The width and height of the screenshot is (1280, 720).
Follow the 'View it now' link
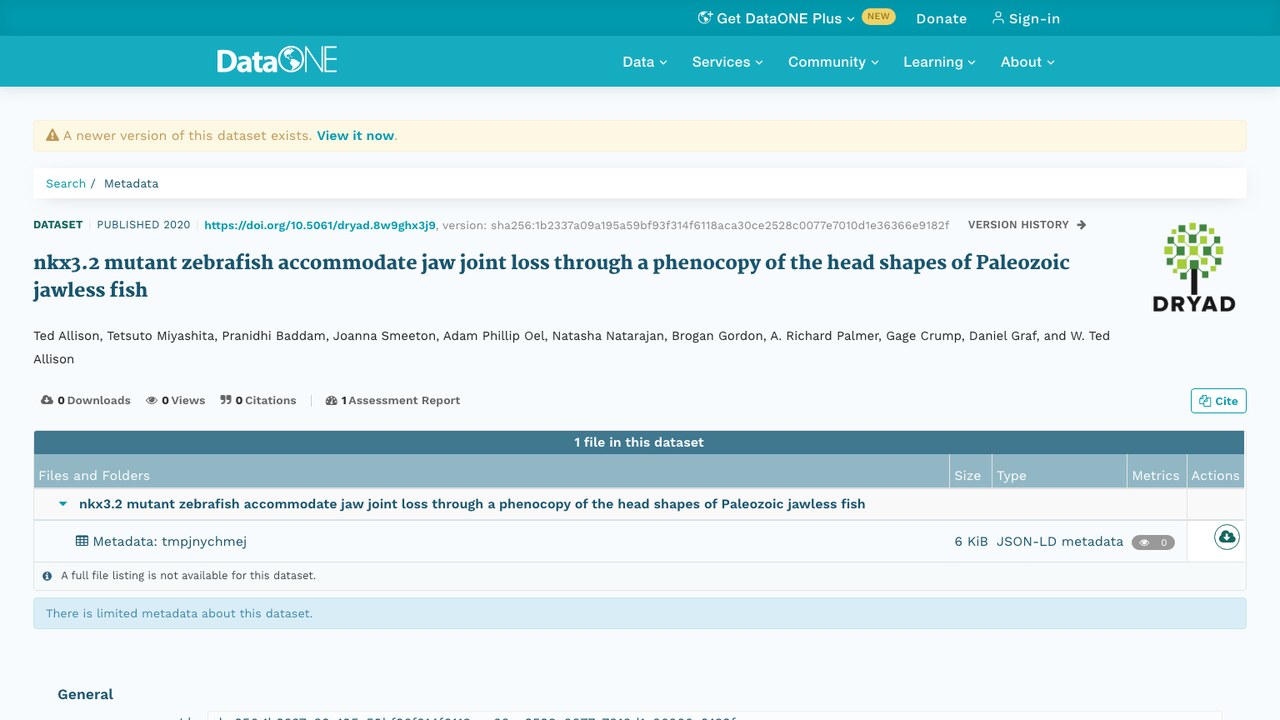(355, 135)
